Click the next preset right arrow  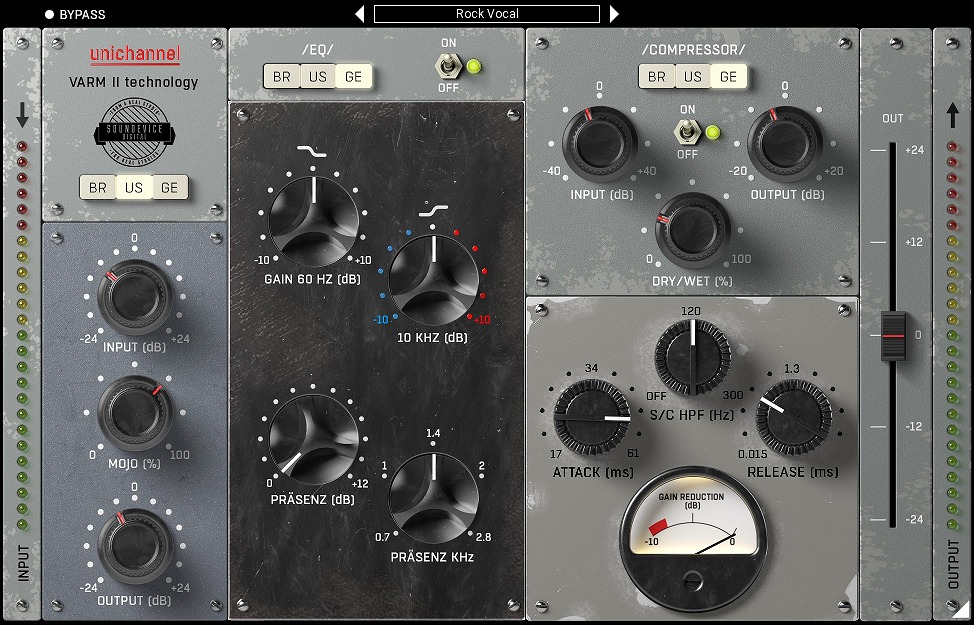pyautogui.click(x=614, y=14)
